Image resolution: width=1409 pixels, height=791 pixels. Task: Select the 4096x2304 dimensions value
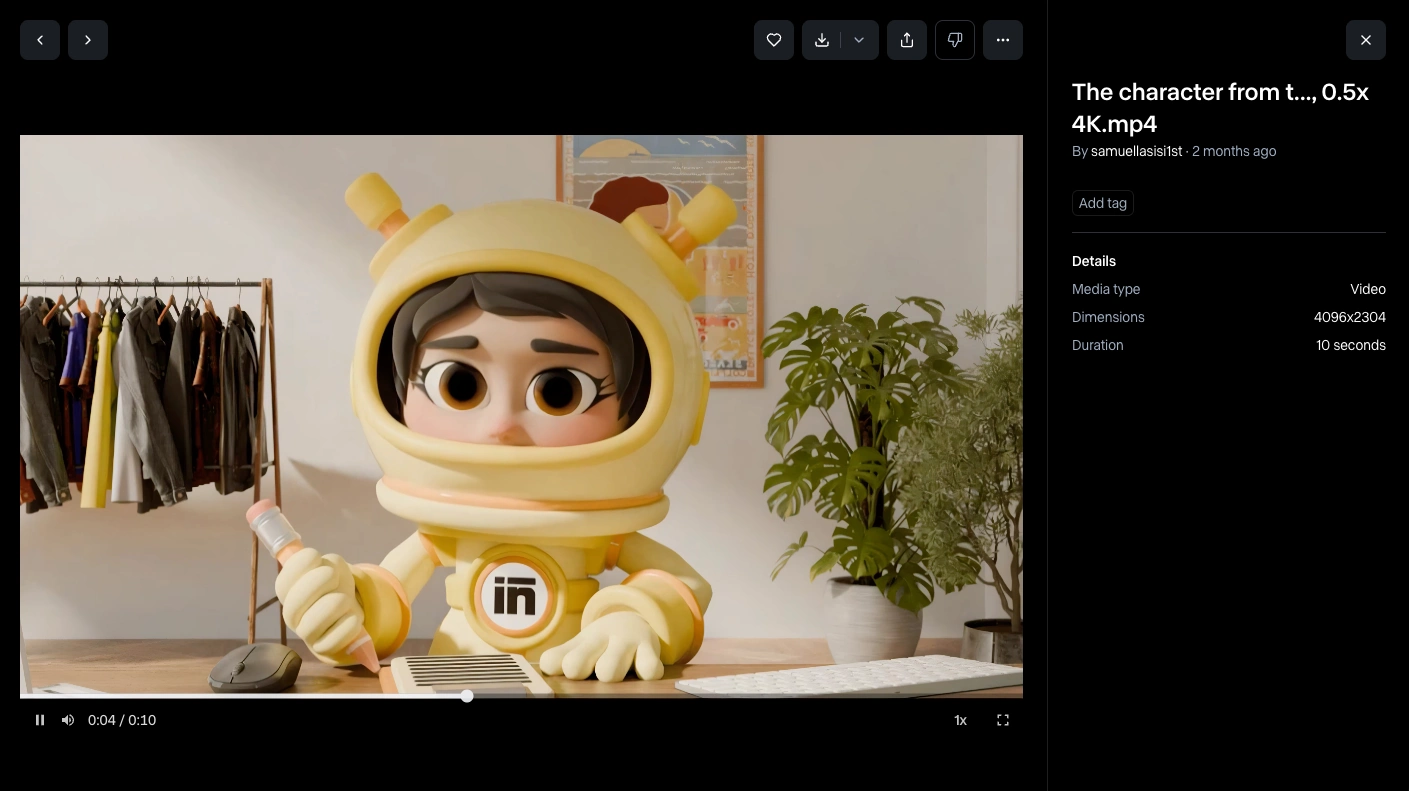1350,317
